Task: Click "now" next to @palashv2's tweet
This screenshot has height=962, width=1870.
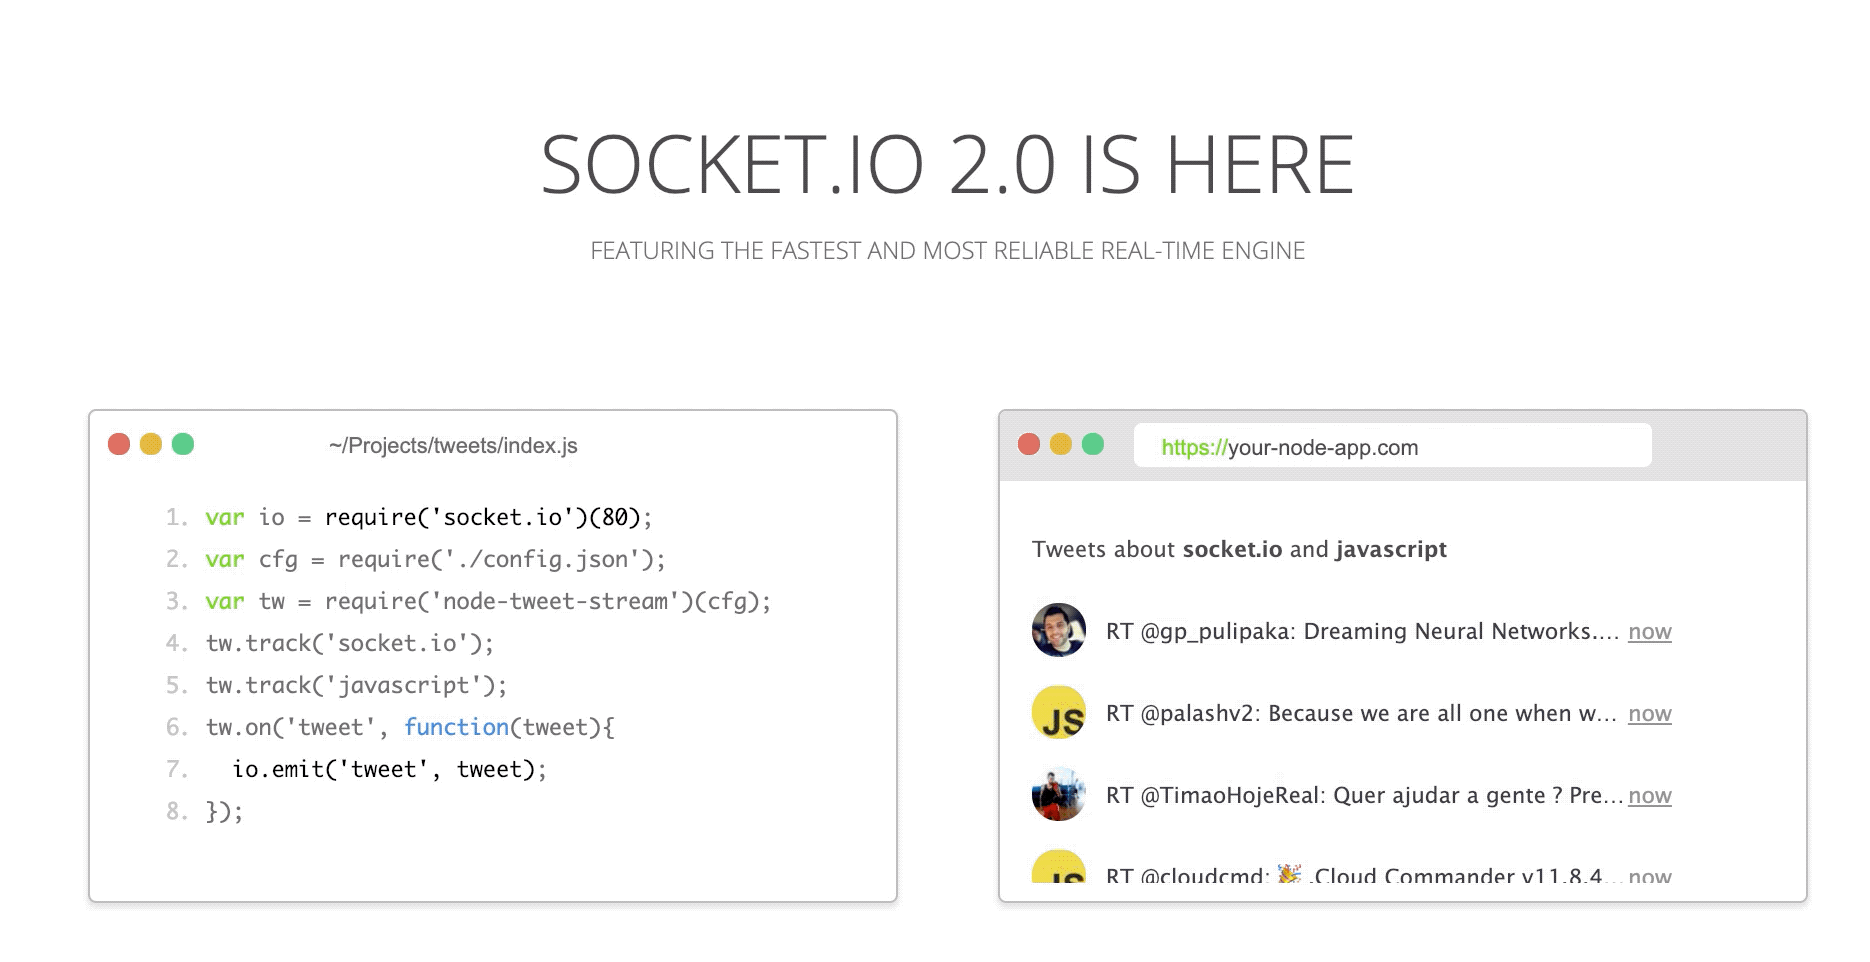Action: (1650, 713)
